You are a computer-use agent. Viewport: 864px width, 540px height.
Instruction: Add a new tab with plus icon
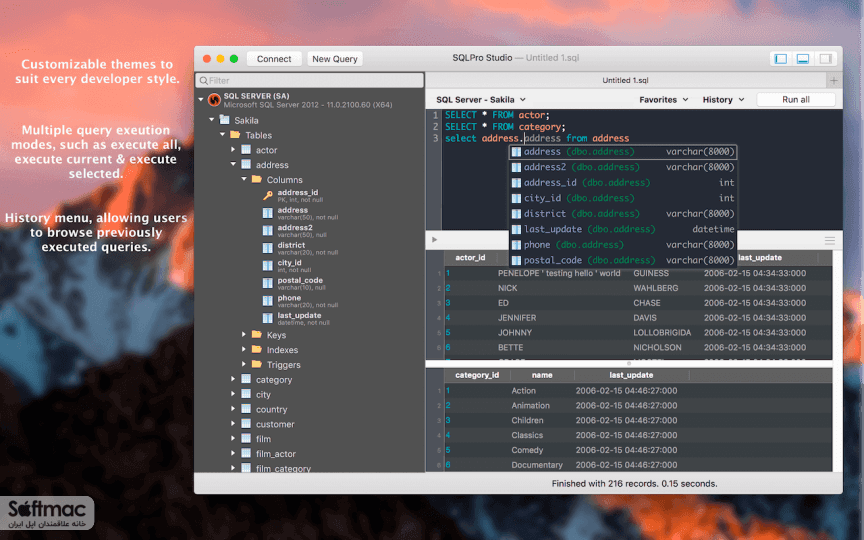(x=834, y=80)
